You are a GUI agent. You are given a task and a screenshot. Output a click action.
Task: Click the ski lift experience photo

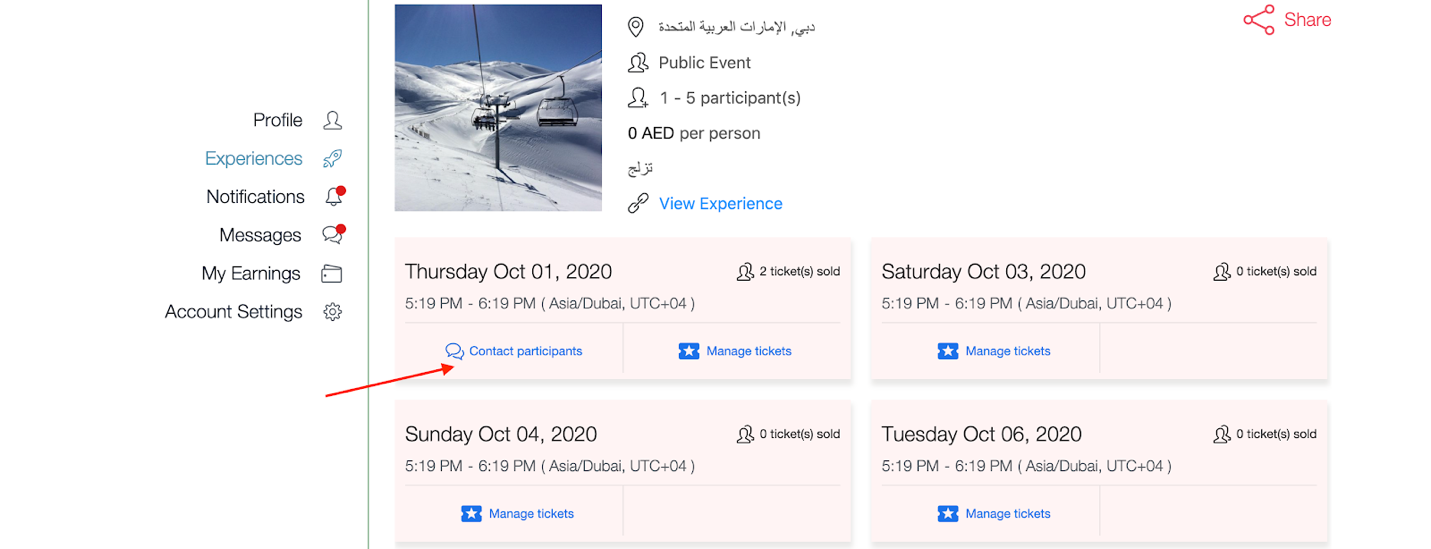coord(498,108)
